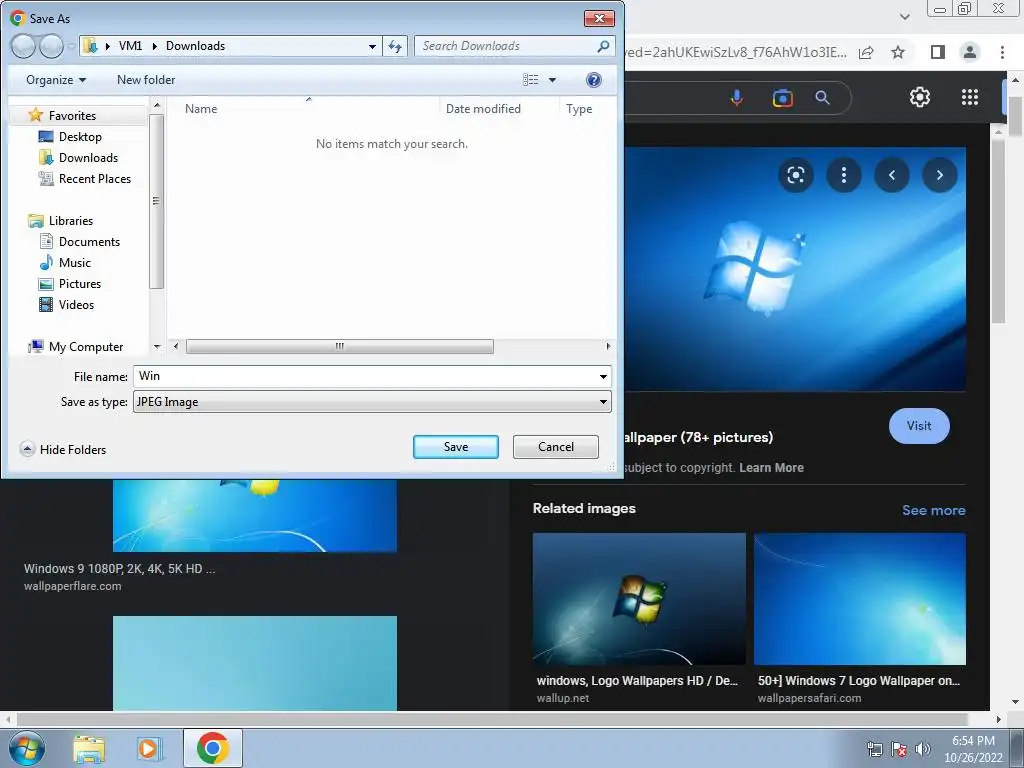
Task: Click the search magnifier in Save As dialog
Action: tap(603, 46)
